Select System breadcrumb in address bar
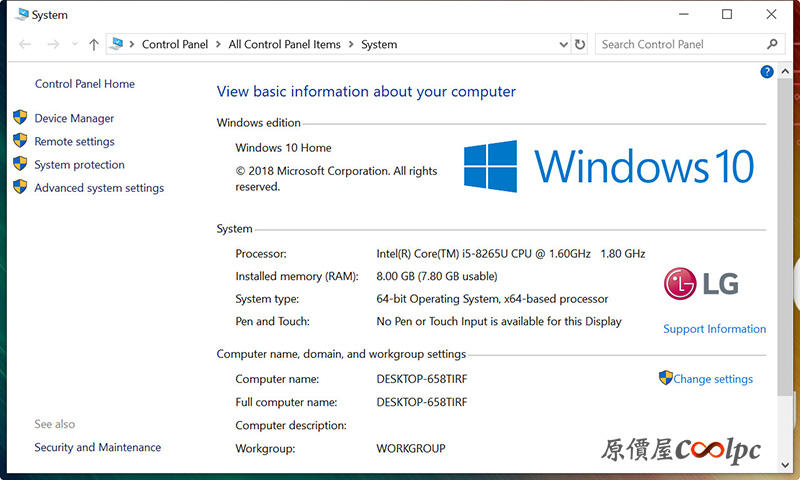This screenshot has height=480, width=800. point(379,45)
